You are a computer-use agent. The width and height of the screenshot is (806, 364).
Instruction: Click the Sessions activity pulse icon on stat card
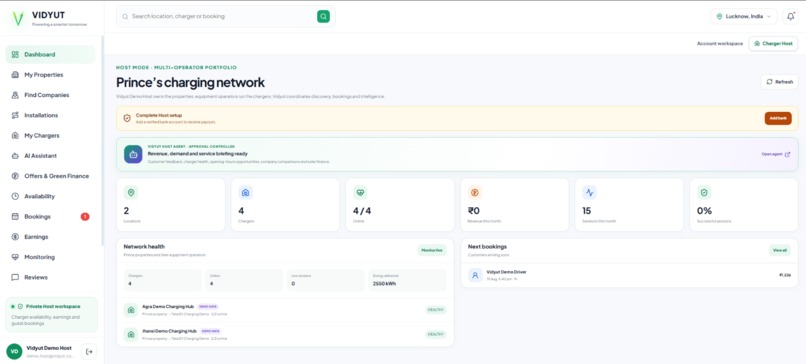pyautogui.click(x=589, y=193)
